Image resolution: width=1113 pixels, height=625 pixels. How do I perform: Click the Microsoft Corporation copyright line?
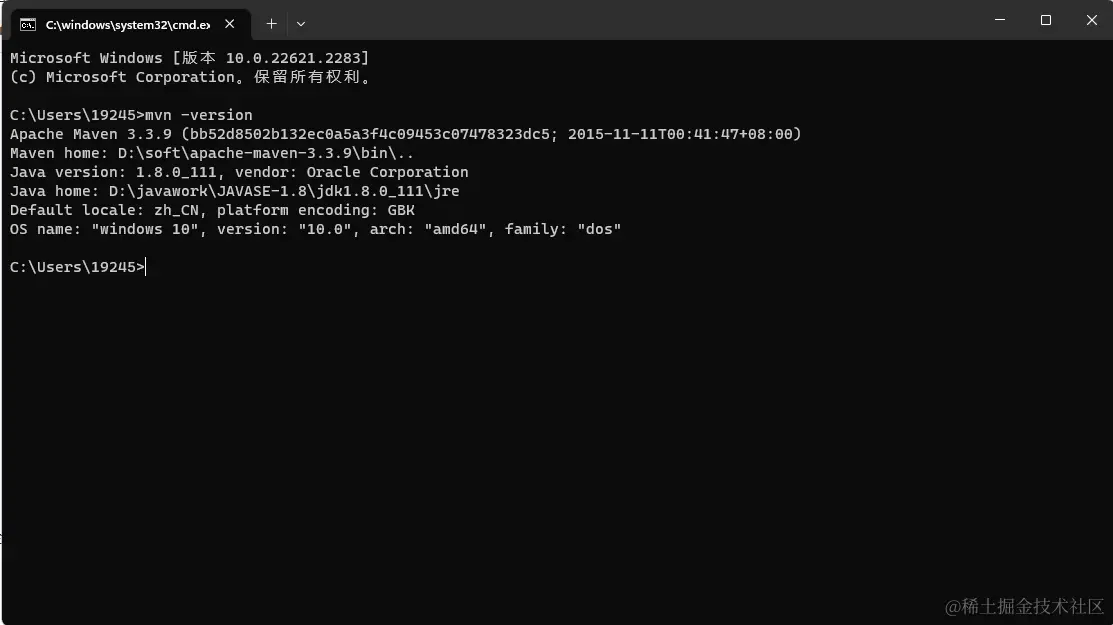tap(190, 77)
